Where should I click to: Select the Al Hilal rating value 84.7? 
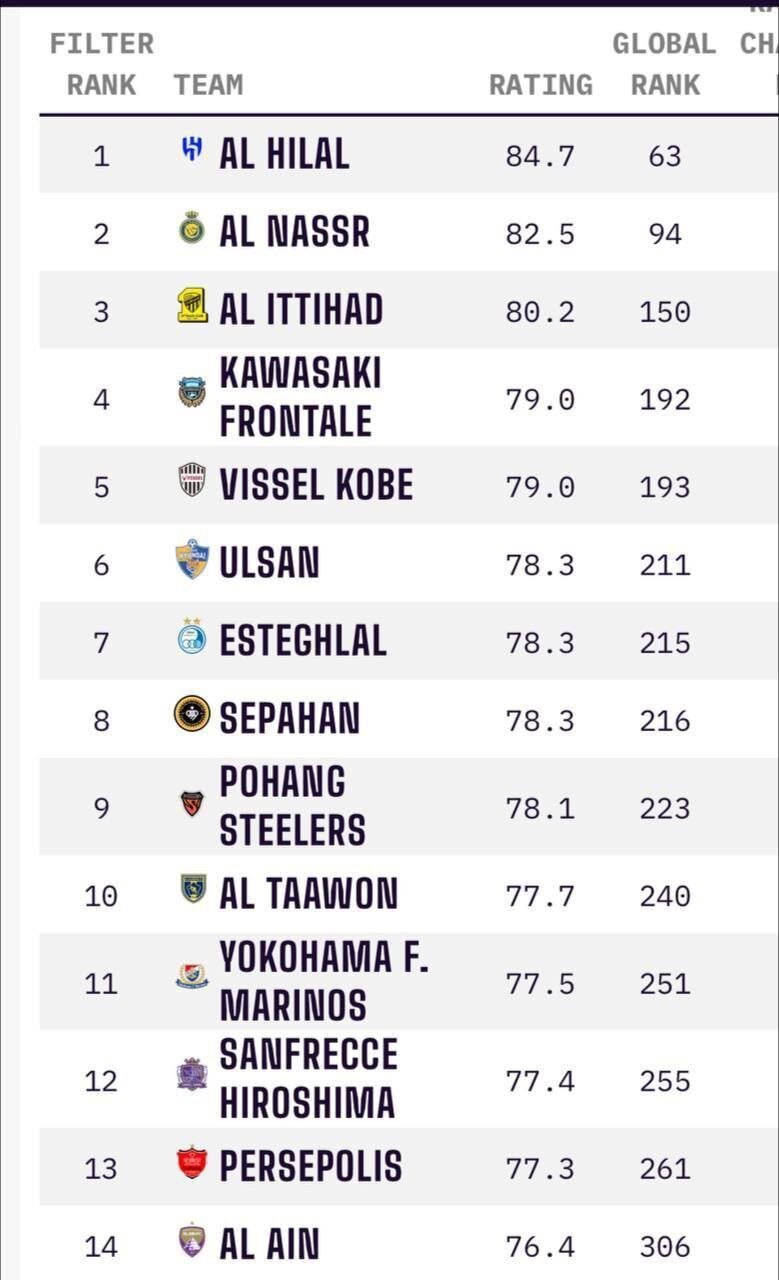[540, 156]
